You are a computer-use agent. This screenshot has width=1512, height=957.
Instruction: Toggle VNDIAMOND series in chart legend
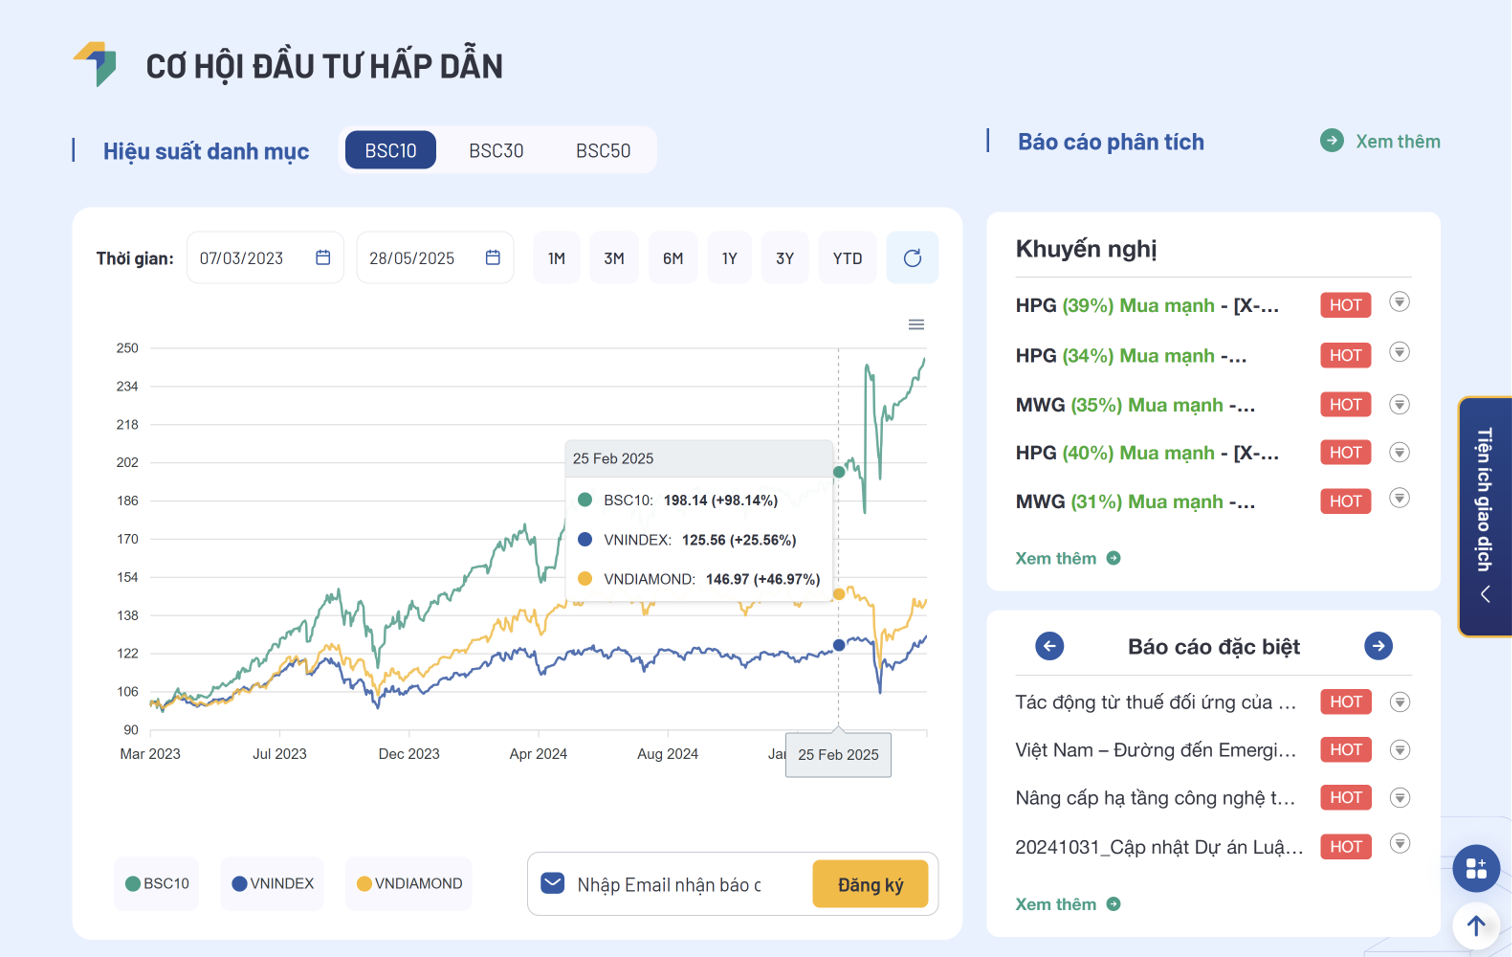coord(408,884)
